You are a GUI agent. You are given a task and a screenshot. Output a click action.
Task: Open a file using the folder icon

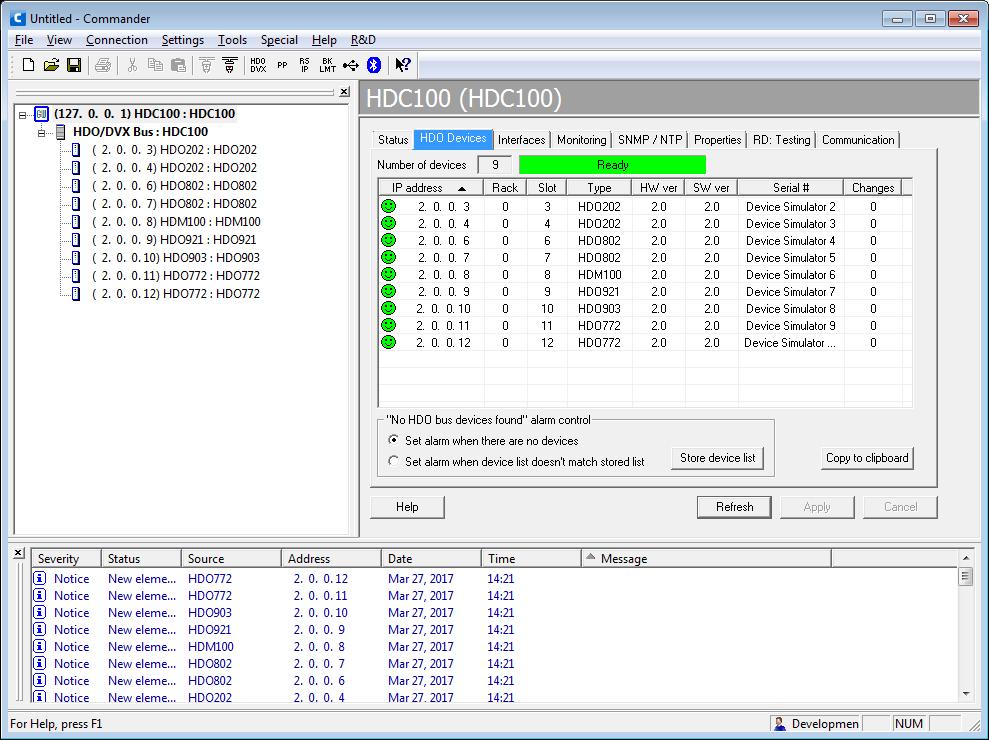51,64
